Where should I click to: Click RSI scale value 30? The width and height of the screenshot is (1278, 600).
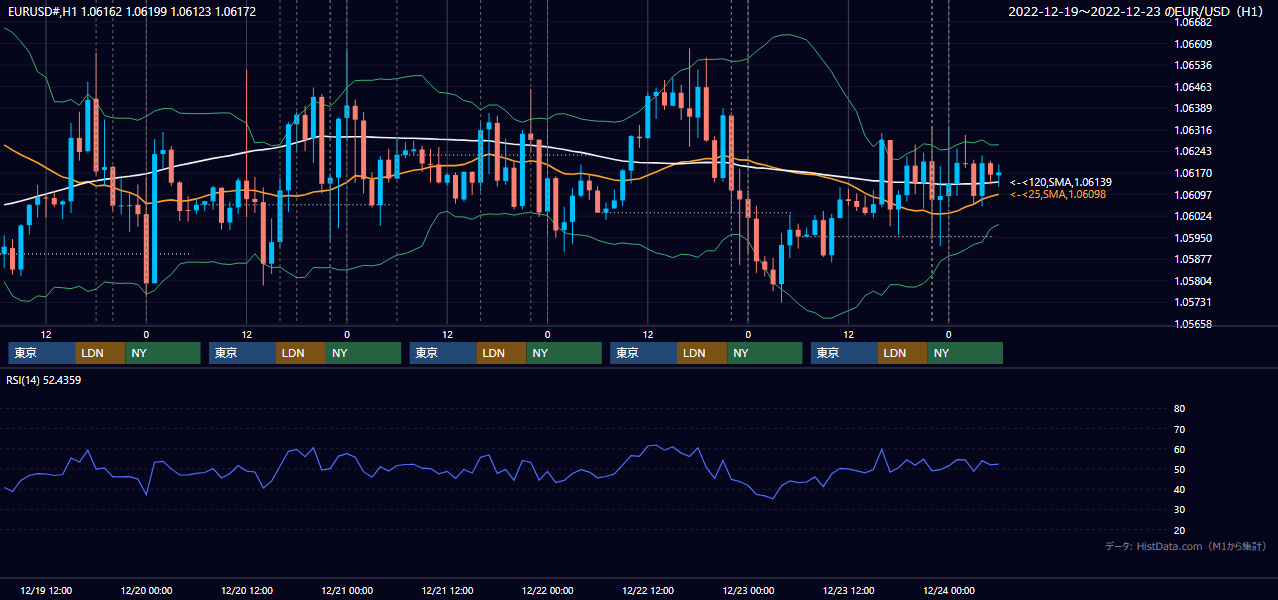pyautogui.click(x=1179, y=510)
